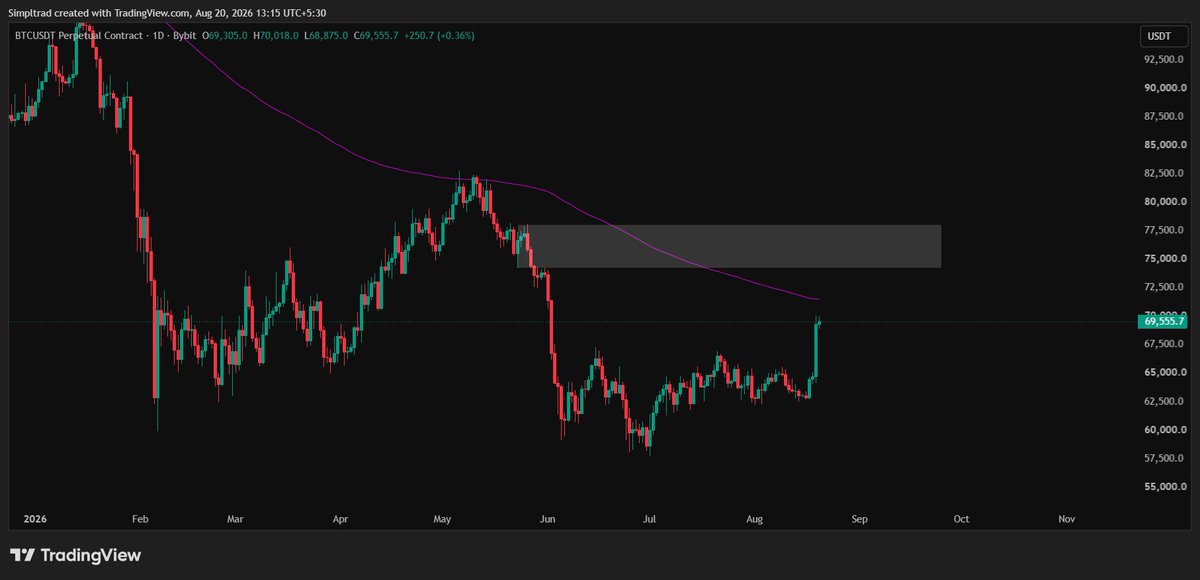Click the Apr label on time axis

point(341,519)
